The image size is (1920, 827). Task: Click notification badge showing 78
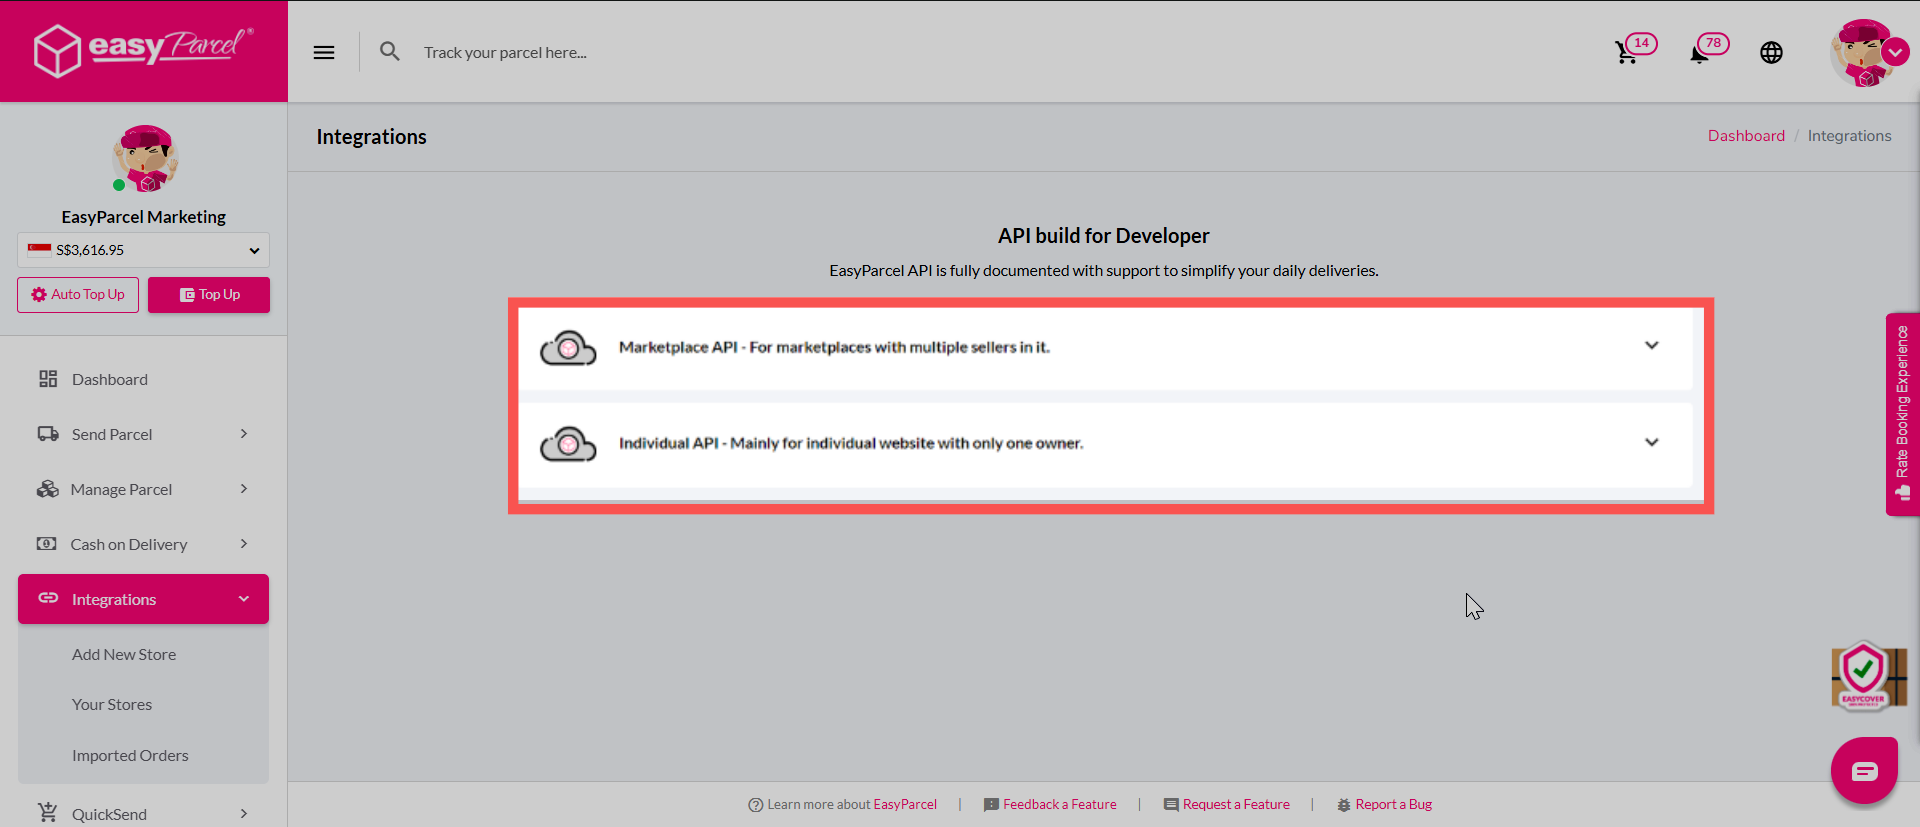coord(1713,43)
